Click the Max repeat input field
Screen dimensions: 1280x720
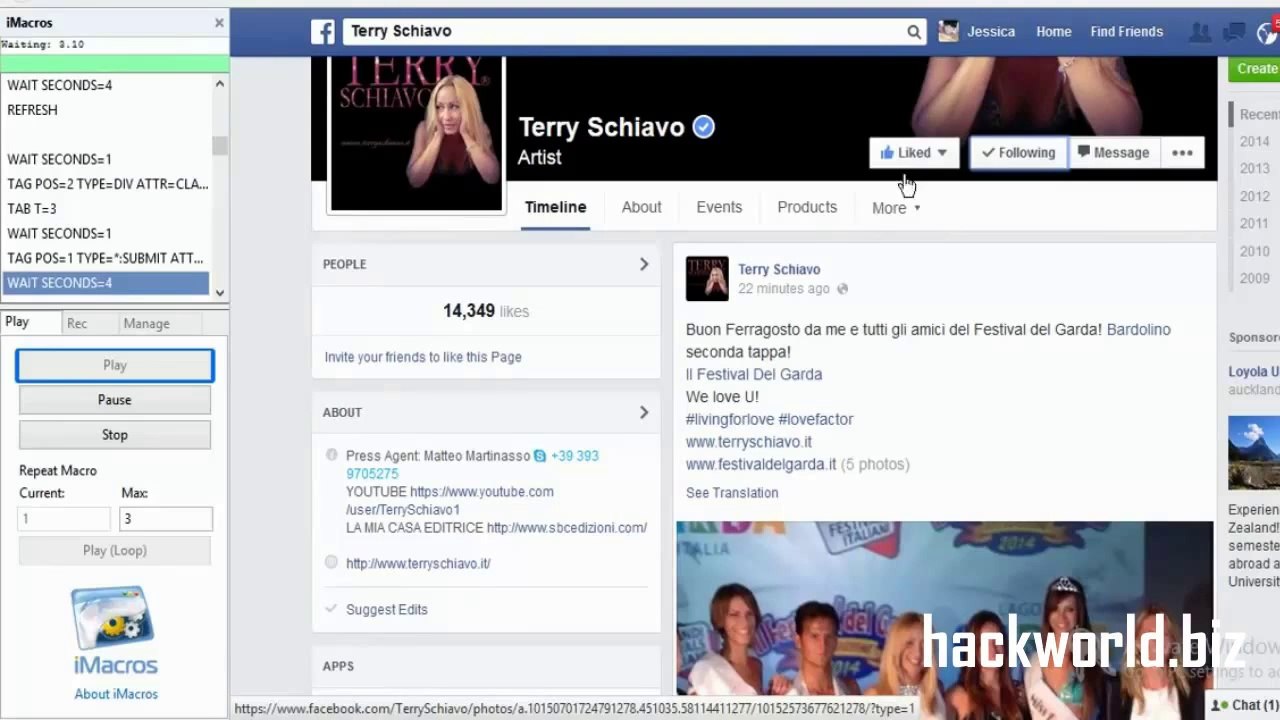pyautogui.click(x=166, y=519)
